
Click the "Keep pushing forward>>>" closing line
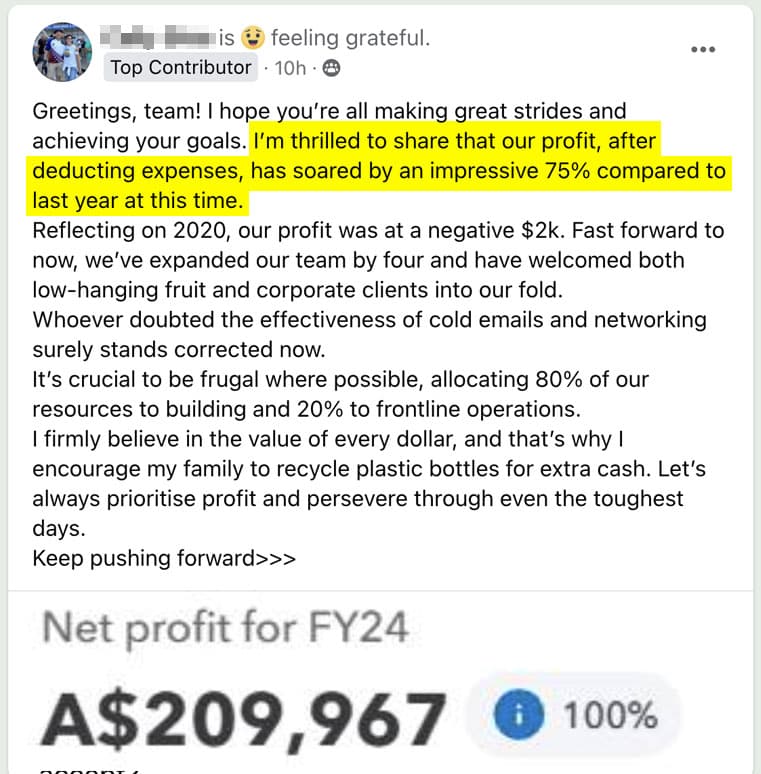164,558
